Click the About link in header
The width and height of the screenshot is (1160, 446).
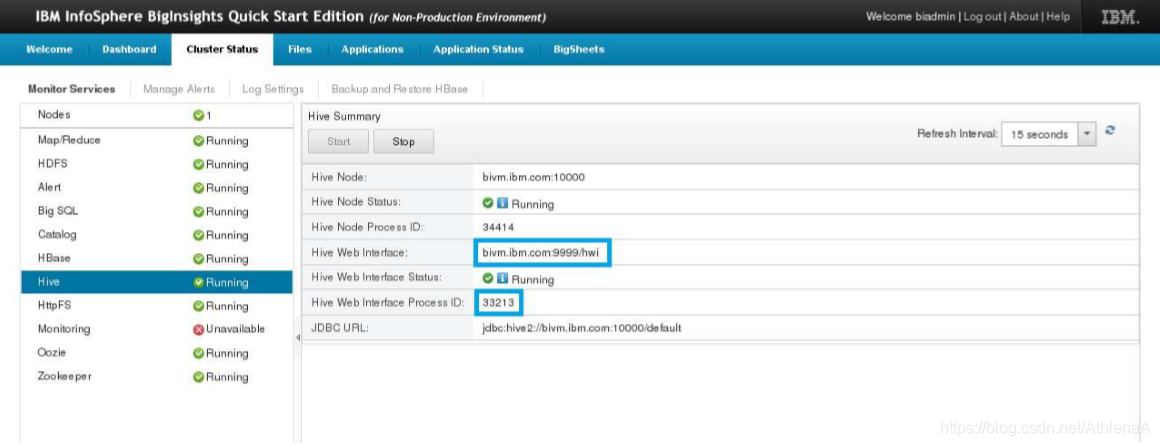tap(1024, 16)
